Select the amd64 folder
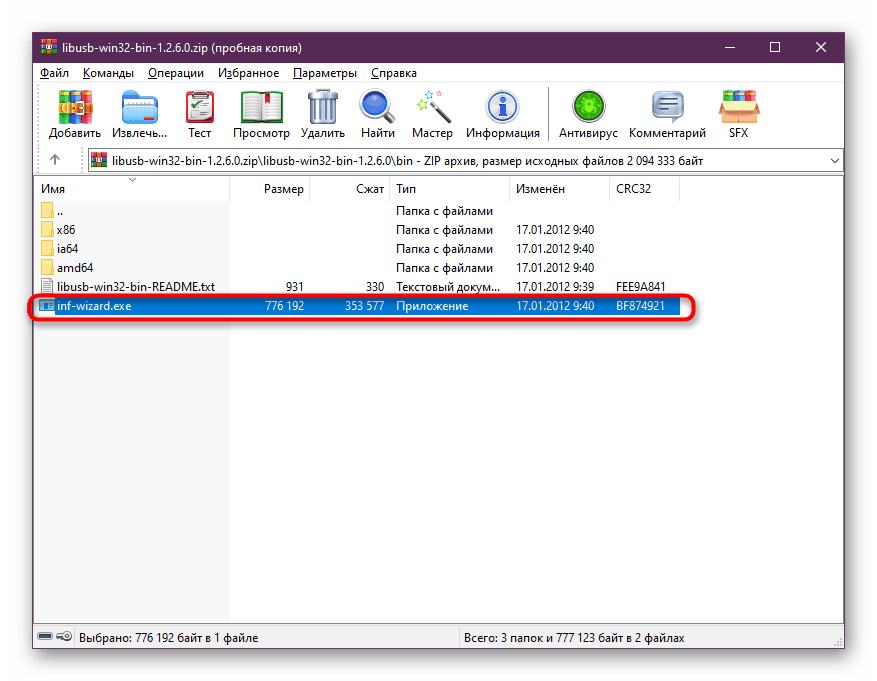 [x=74, y=268]
